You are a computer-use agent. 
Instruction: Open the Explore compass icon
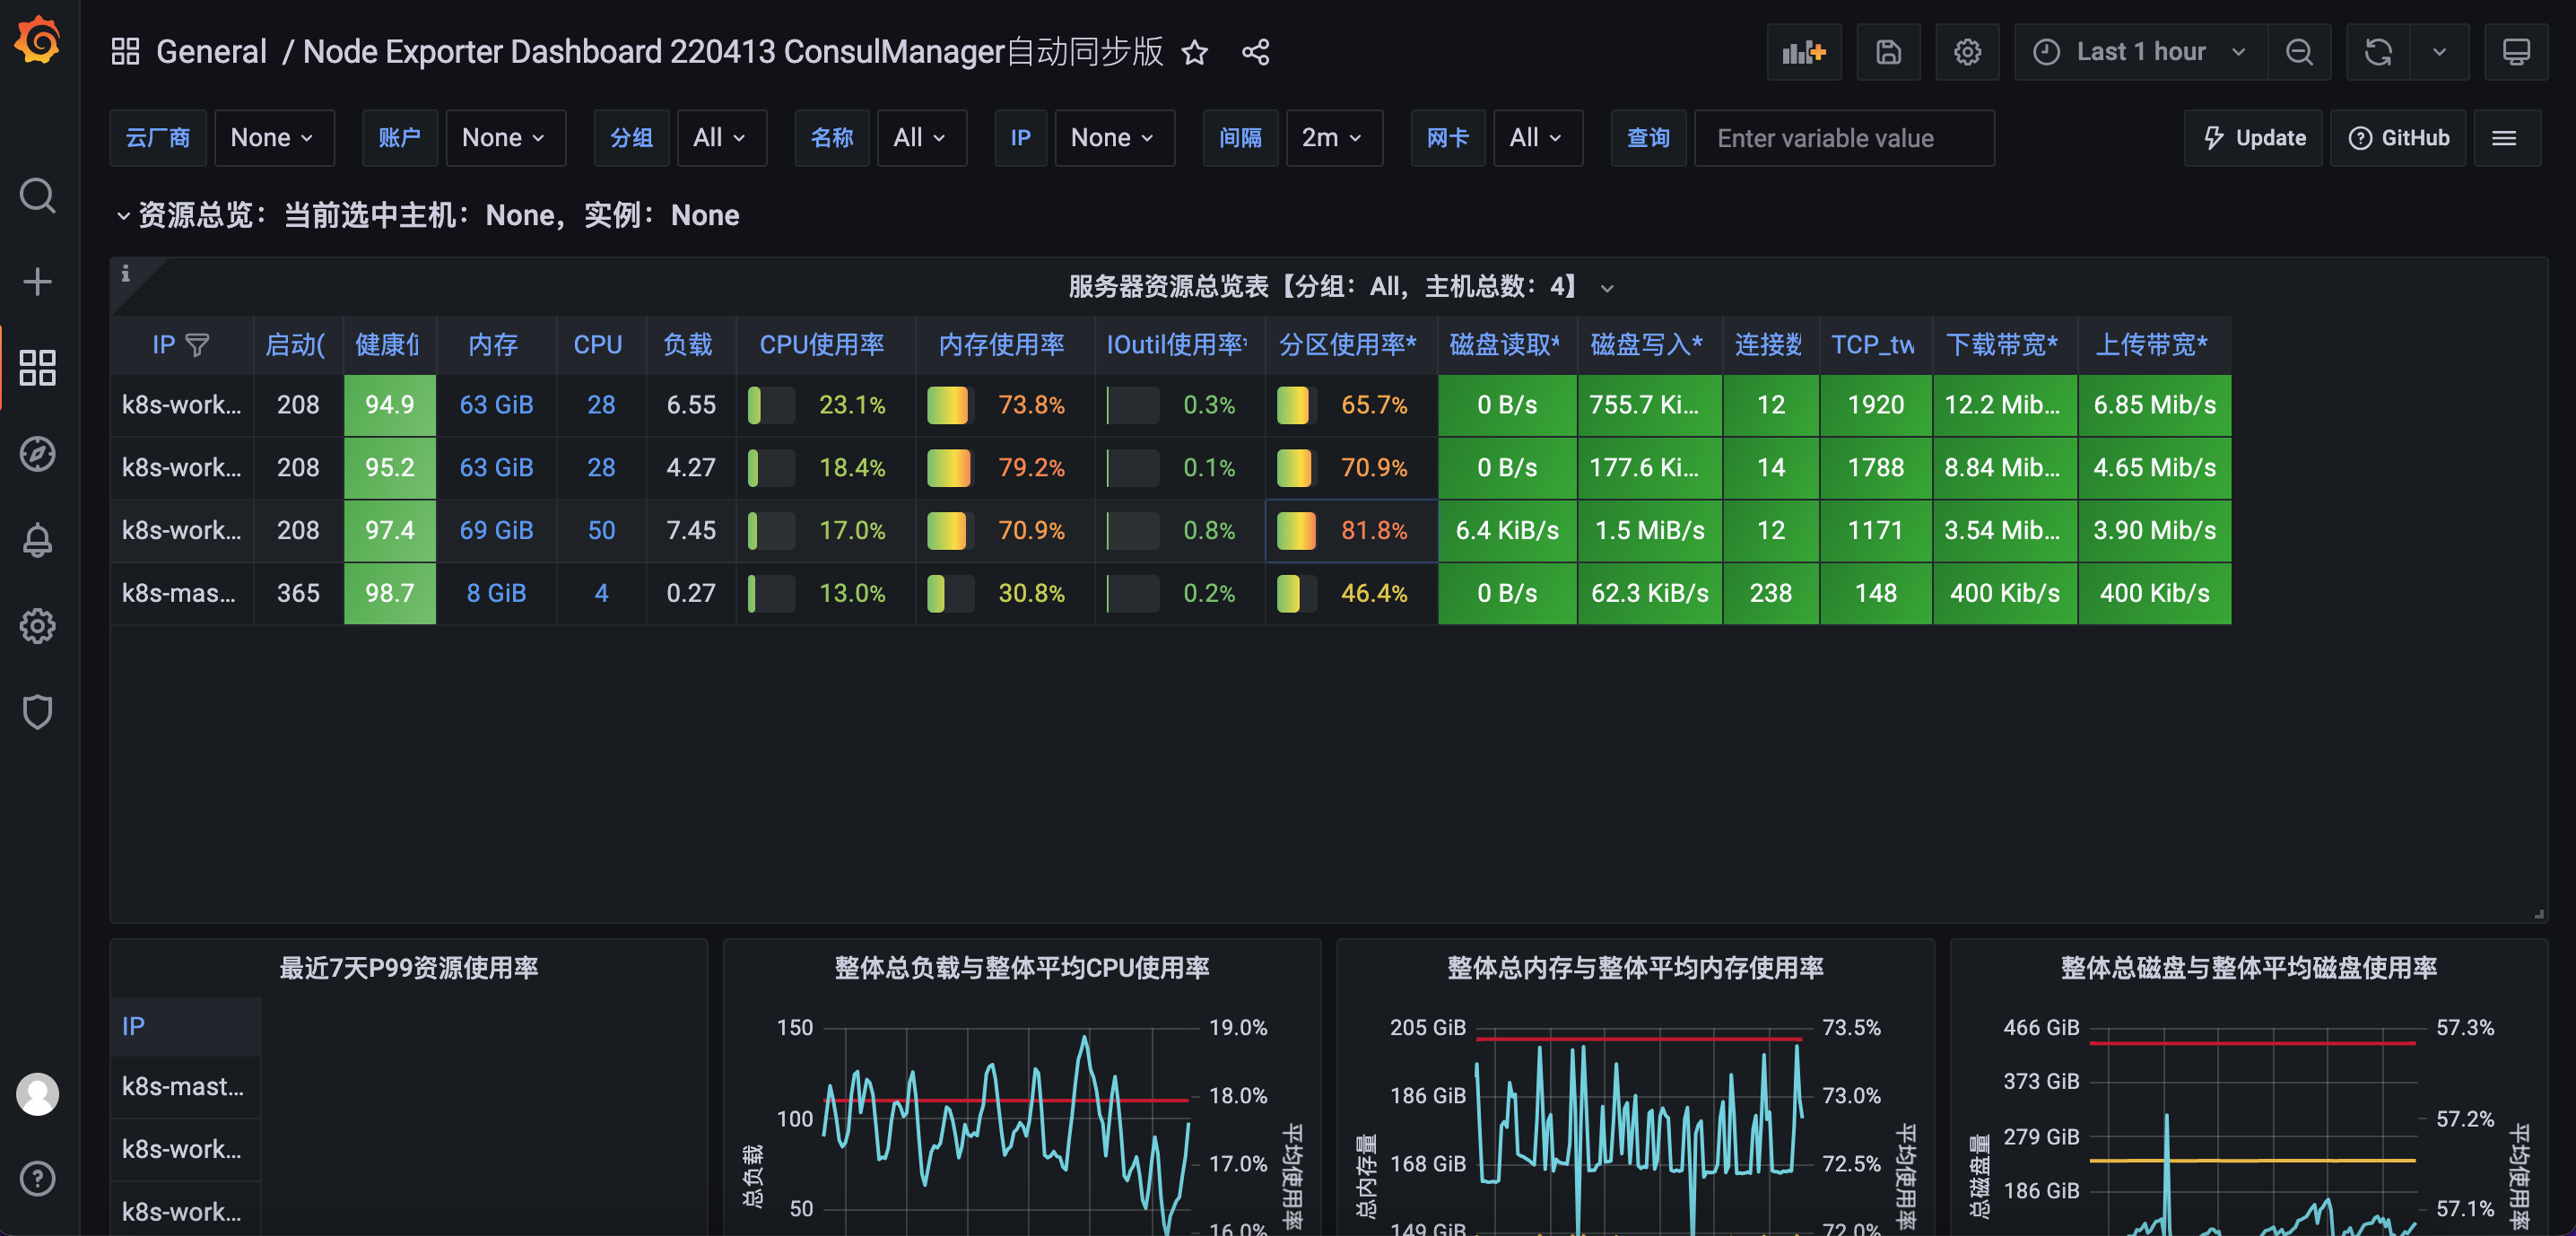coord(38,454)
